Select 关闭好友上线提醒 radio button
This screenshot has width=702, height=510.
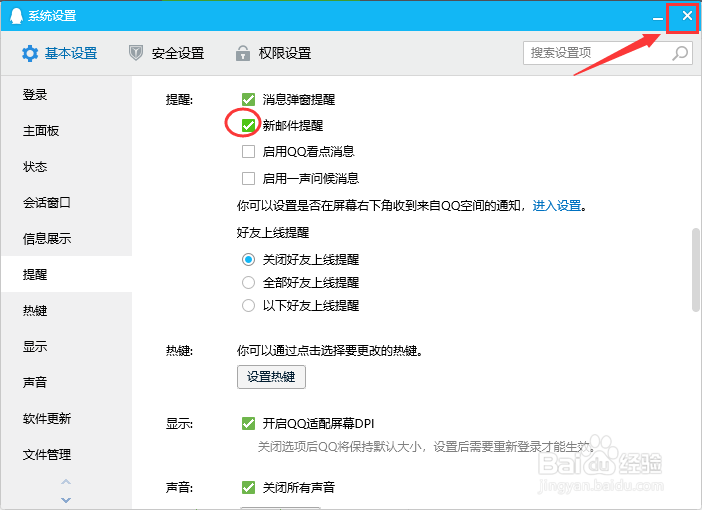pos(248,259)
